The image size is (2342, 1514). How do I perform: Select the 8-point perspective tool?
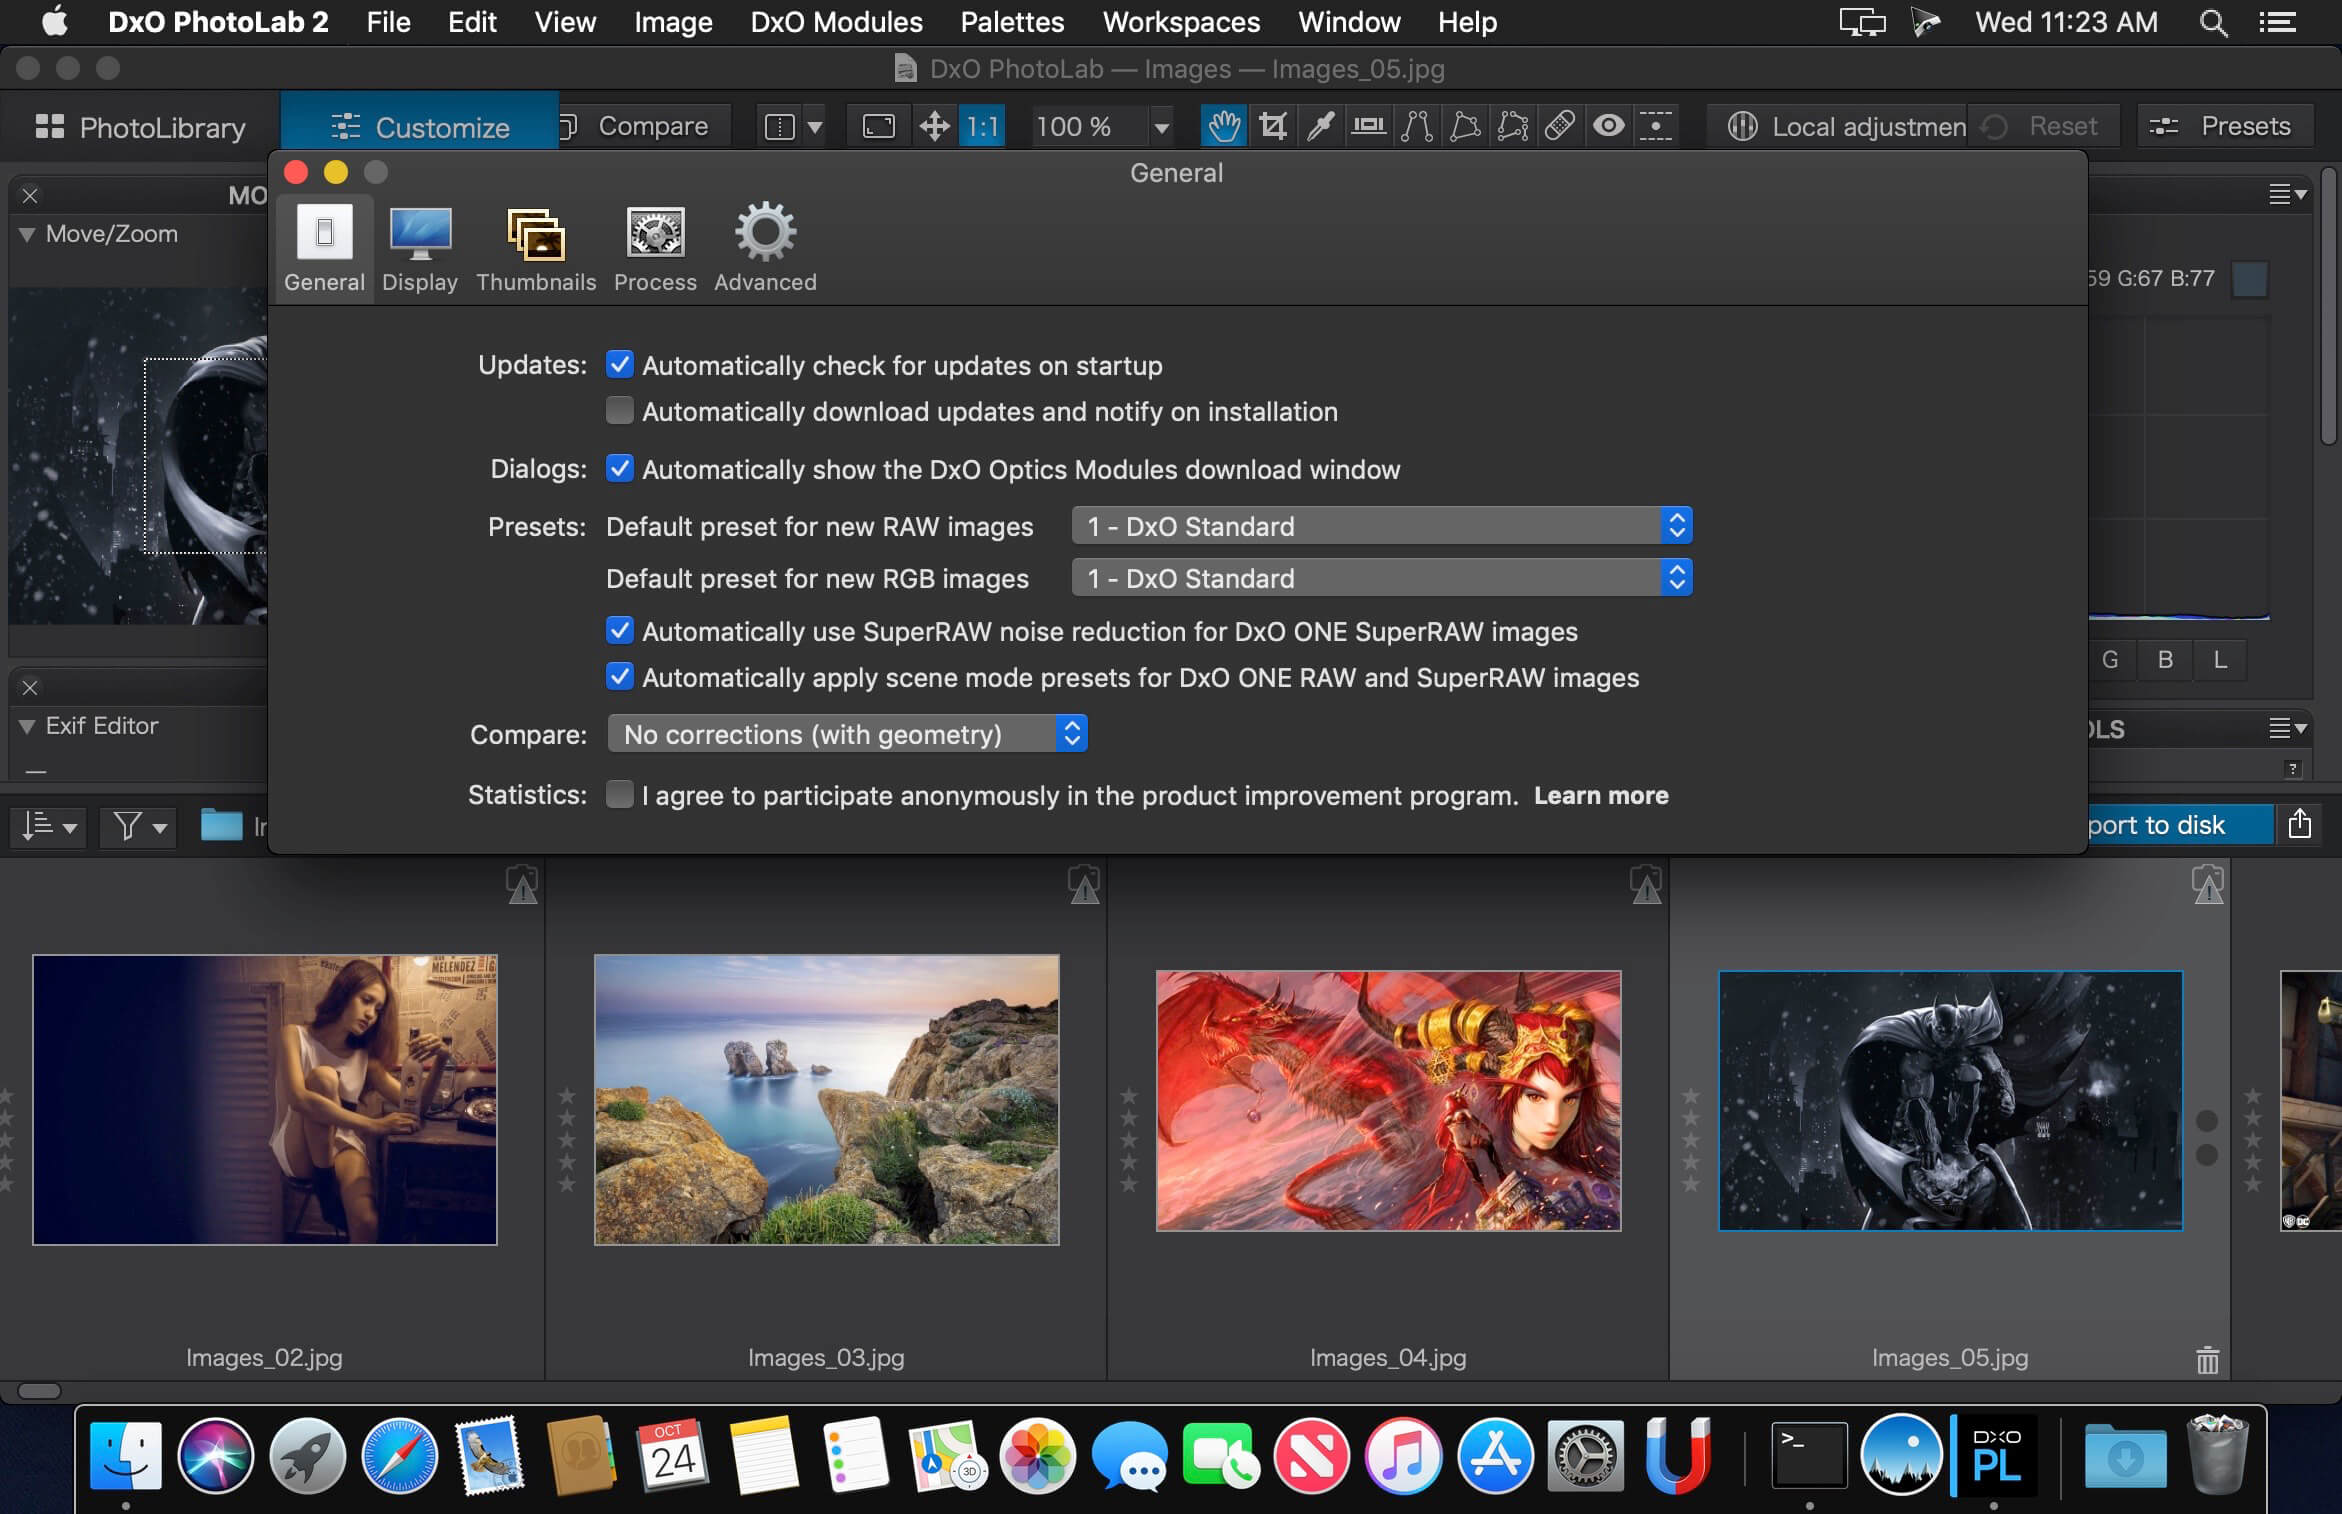1512,126
